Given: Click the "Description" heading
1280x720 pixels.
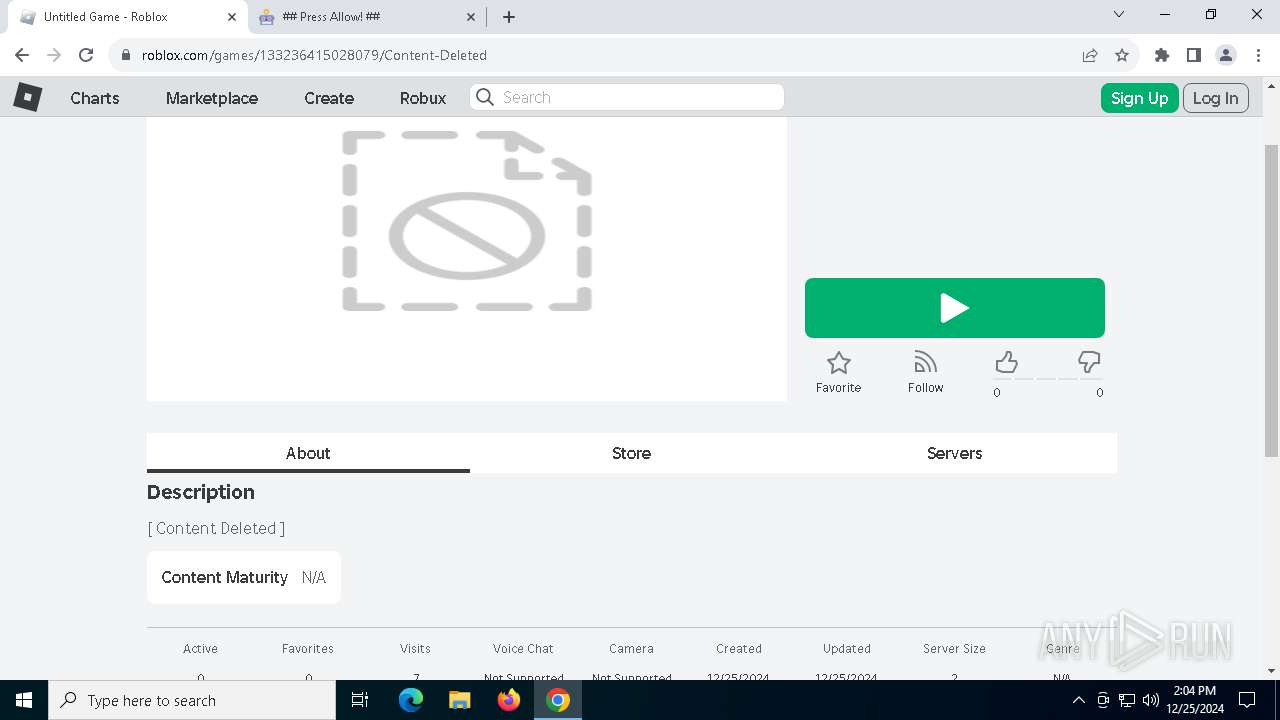Looking at the screenshot, I should coord(201,492).
